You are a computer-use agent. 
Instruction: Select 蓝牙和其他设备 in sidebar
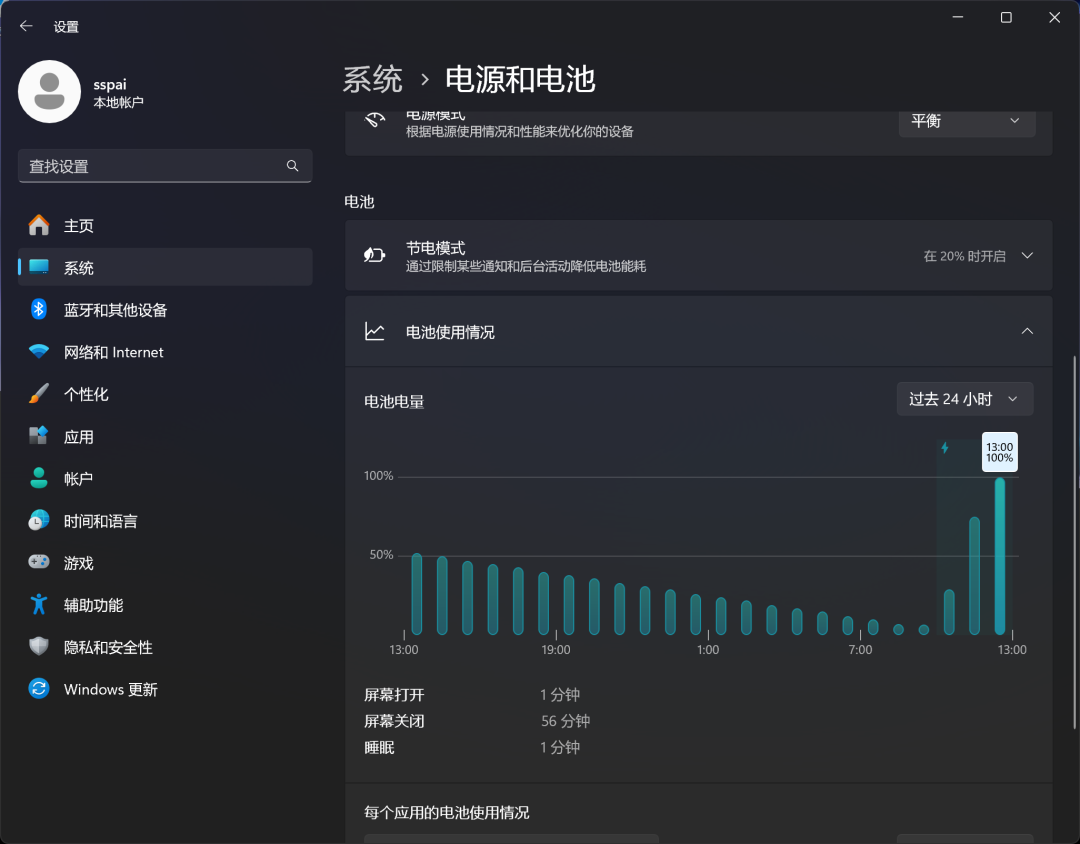(x=165, y=309)
